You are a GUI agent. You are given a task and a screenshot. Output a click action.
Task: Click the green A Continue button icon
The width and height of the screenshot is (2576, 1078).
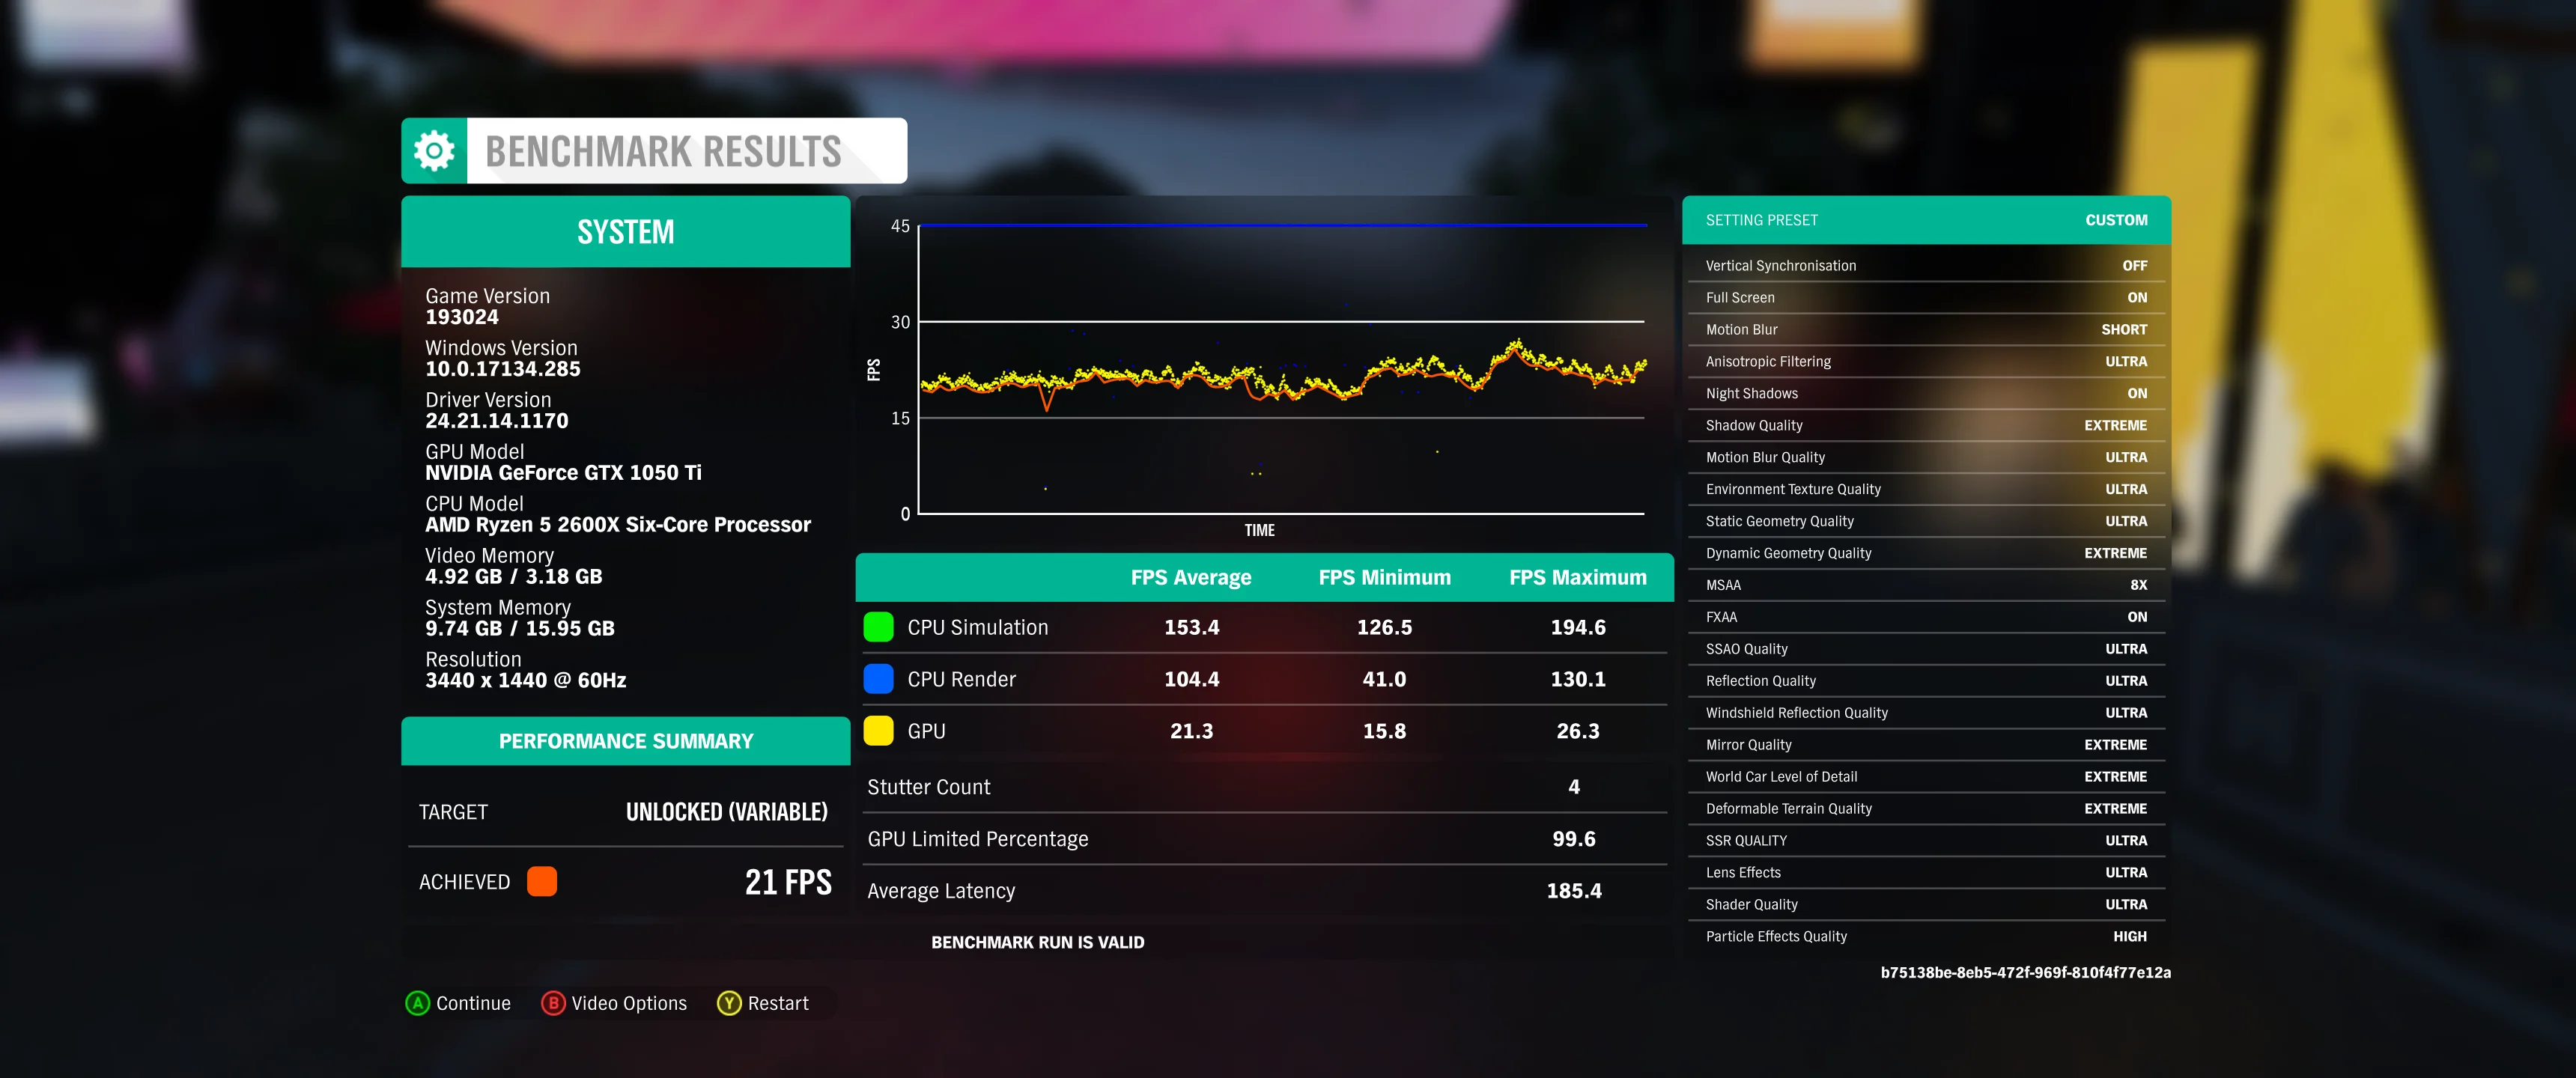(418, 1003)
